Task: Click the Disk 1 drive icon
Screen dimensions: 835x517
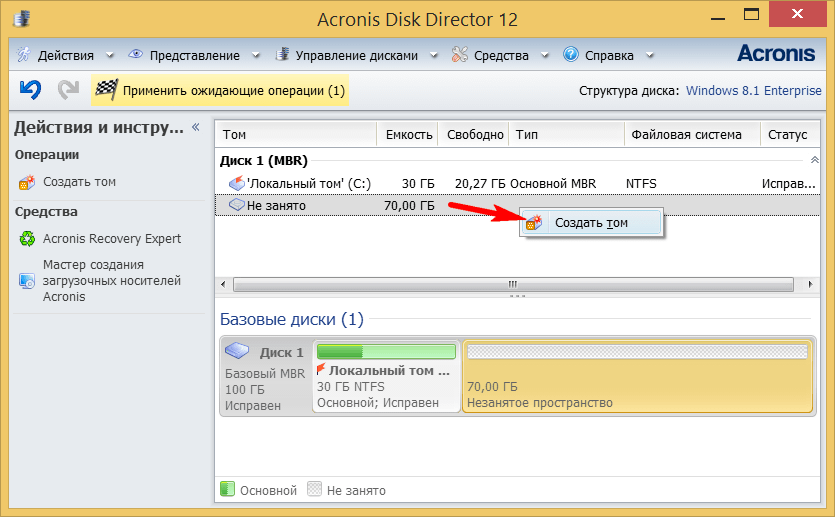Action: click(x=238, y=352)
